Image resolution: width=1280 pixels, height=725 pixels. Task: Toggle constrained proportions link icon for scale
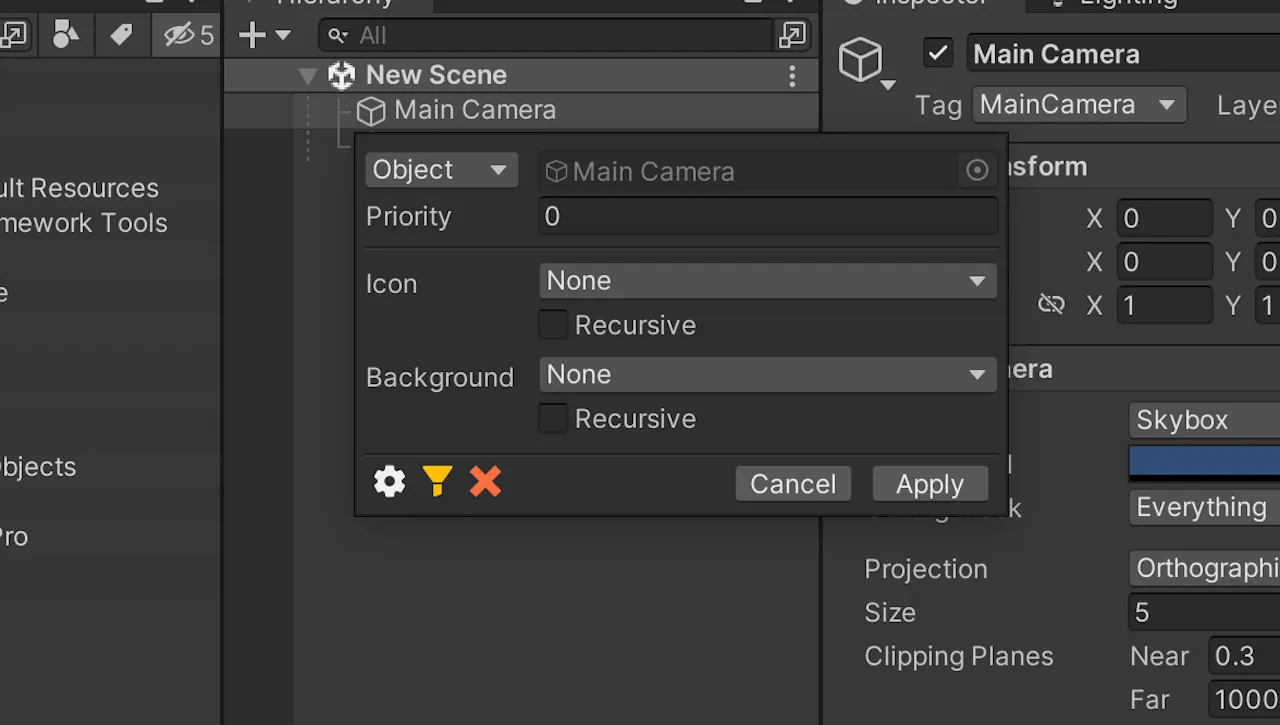1051,304
